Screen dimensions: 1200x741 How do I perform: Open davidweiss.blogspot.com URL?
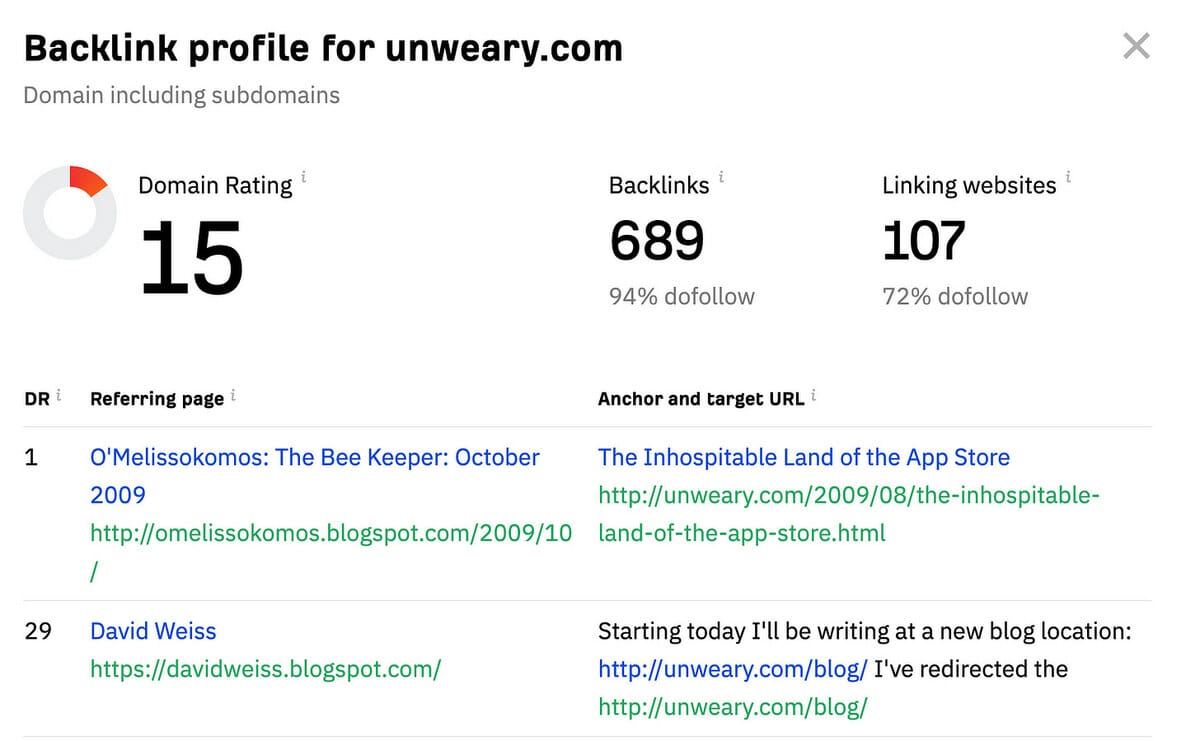point(265,669)
